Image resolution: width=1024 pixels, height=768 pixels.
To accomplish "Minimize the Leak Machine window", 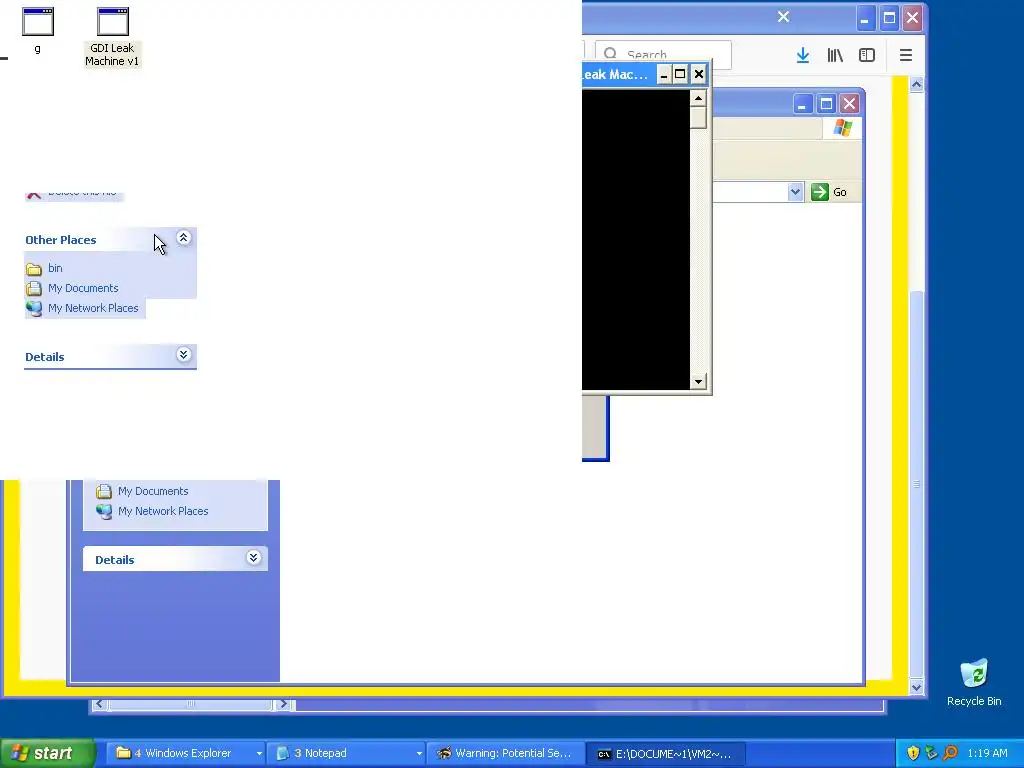I will [x=664, y=74].
